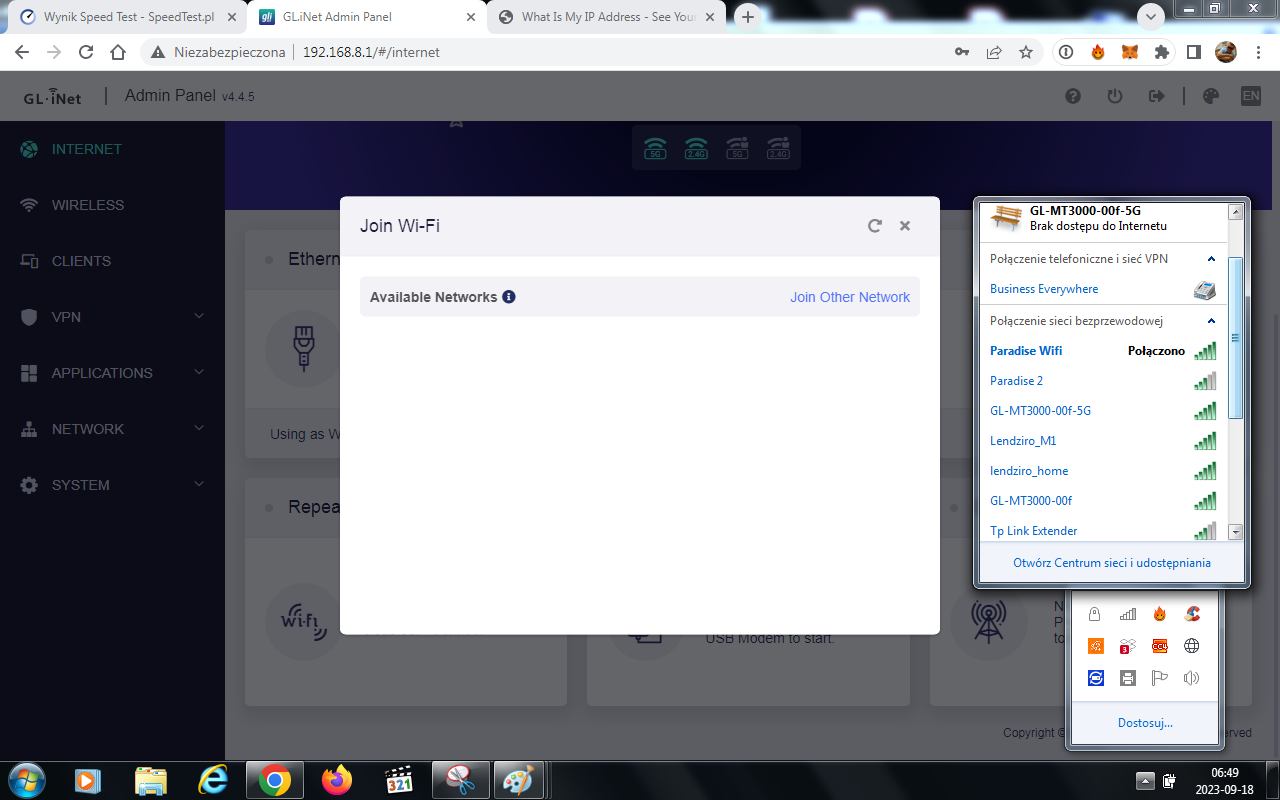Switch to the What Is My IP Address tab
1280x800 pixels.
607,17
